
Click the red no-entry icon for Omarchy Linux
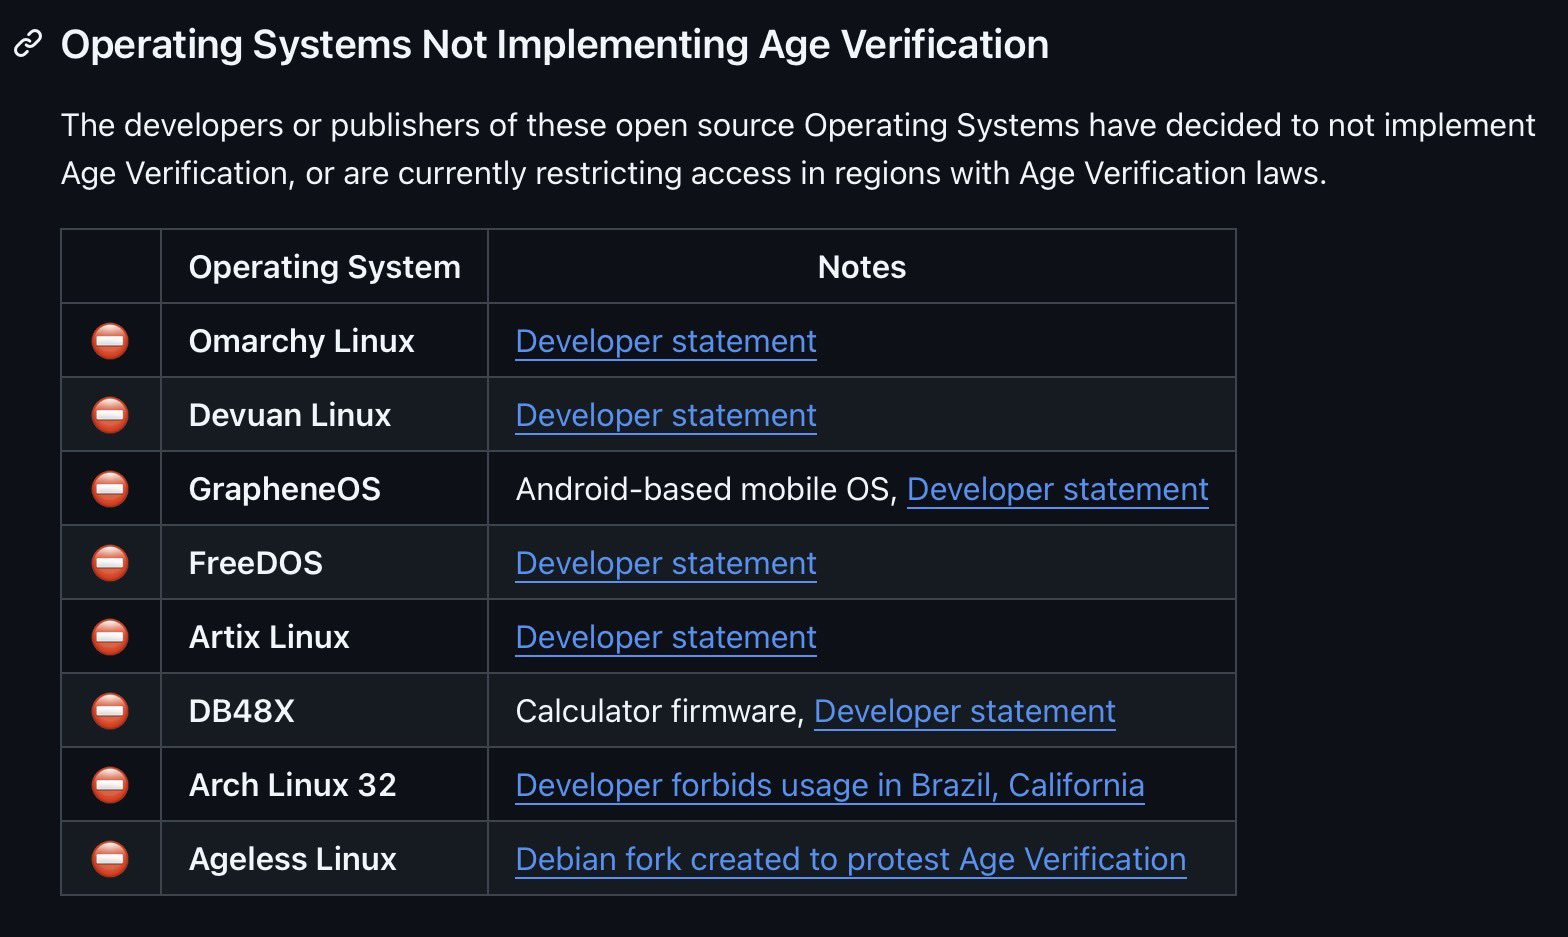[110, 341]
